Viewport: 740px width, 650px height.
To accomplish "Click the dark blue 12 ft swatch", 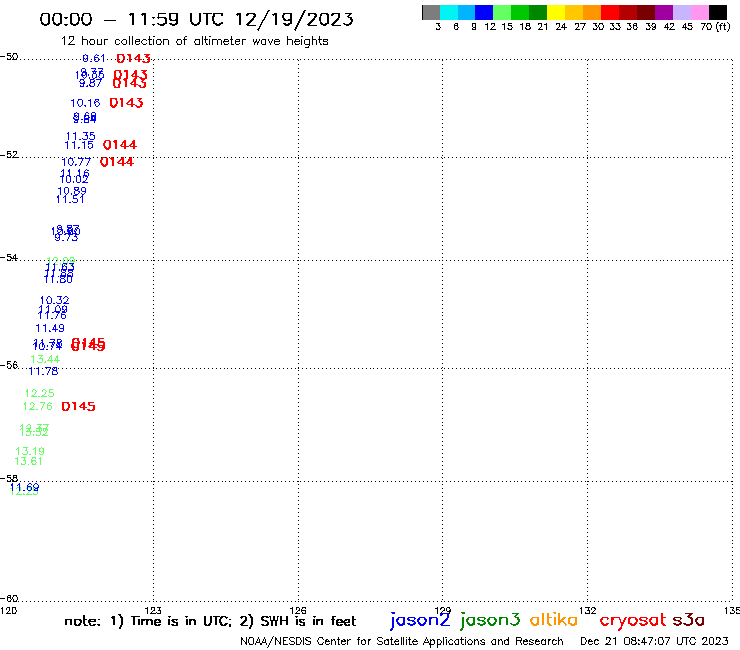I will [x=484, y=12].
